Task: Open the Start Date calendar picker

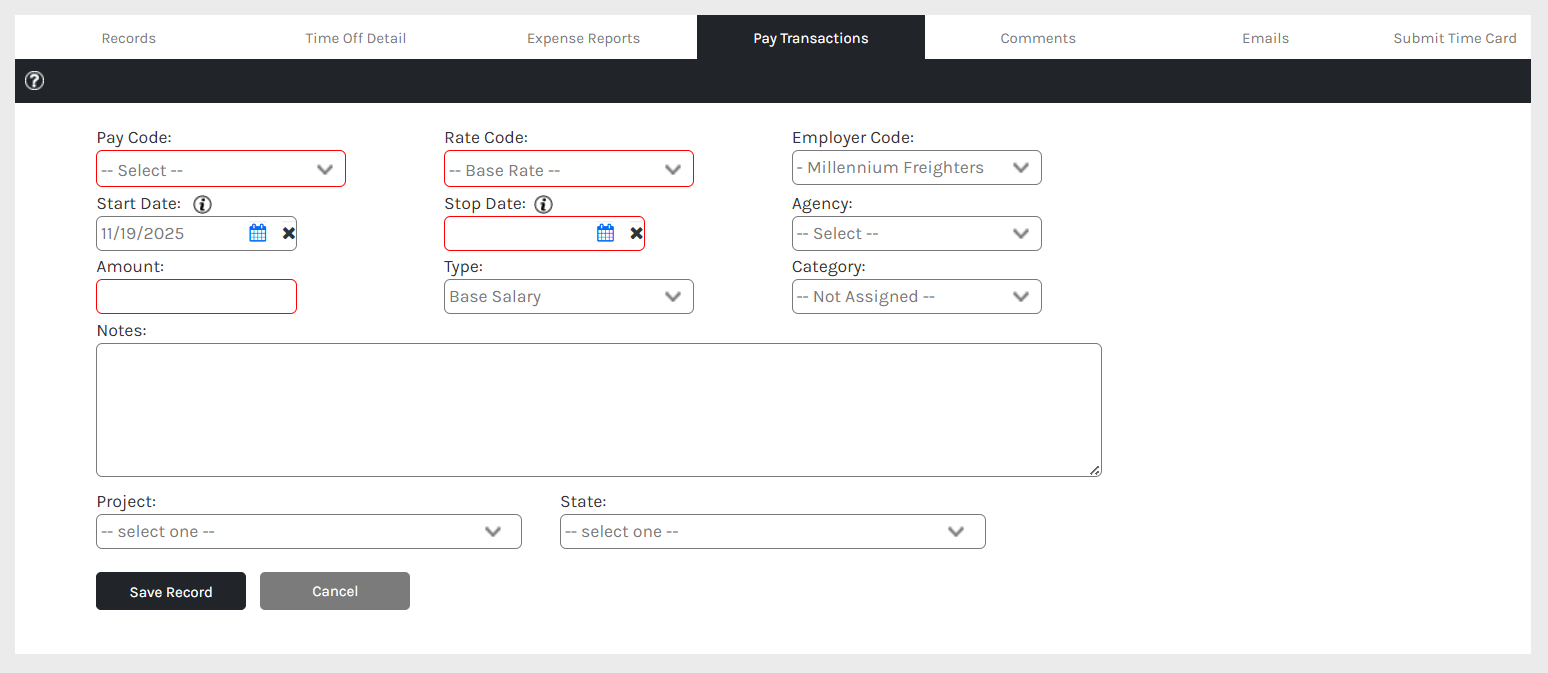Action: click(258, 233)
